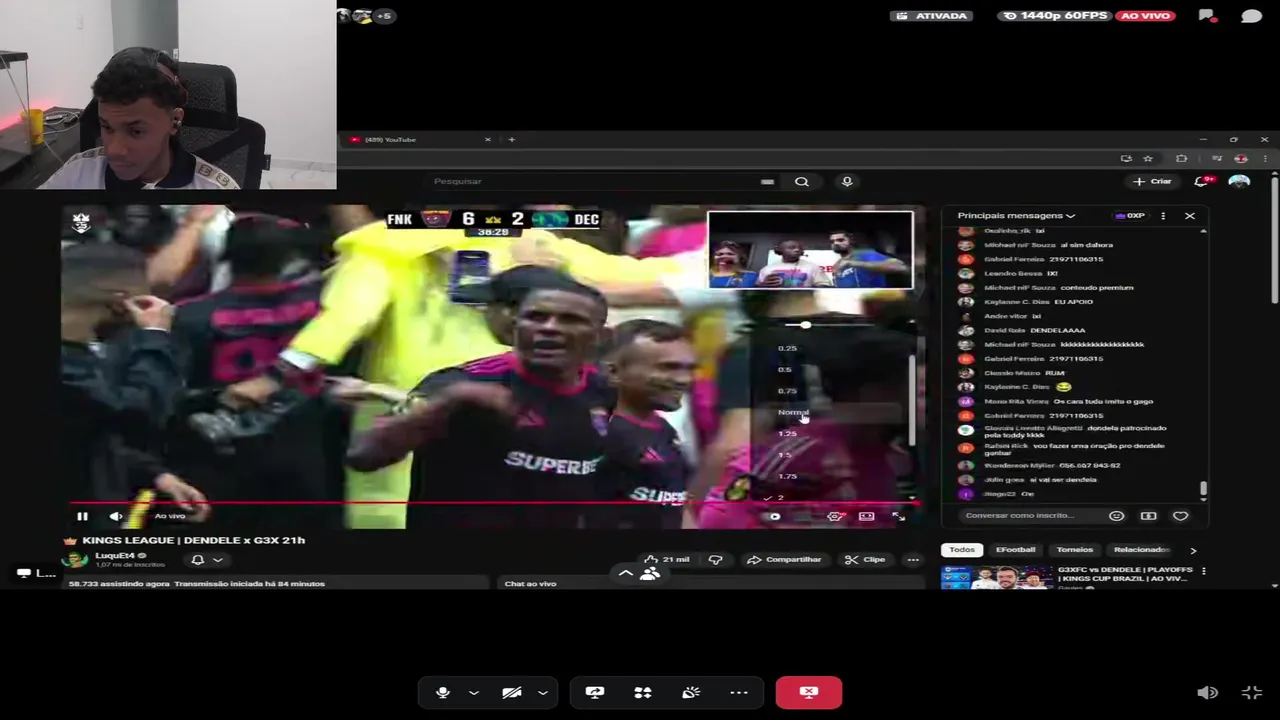Open the live chat options menu
This screenshot has height=720, width=1280.
[1162, 216]
